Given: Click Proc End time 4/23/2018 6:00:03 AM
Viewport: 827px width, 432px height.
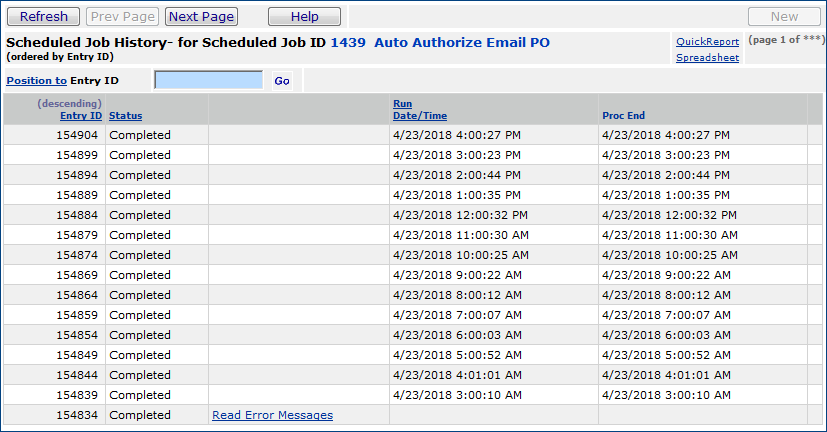Looking at the screenshot, I should [x=666, y=335].
